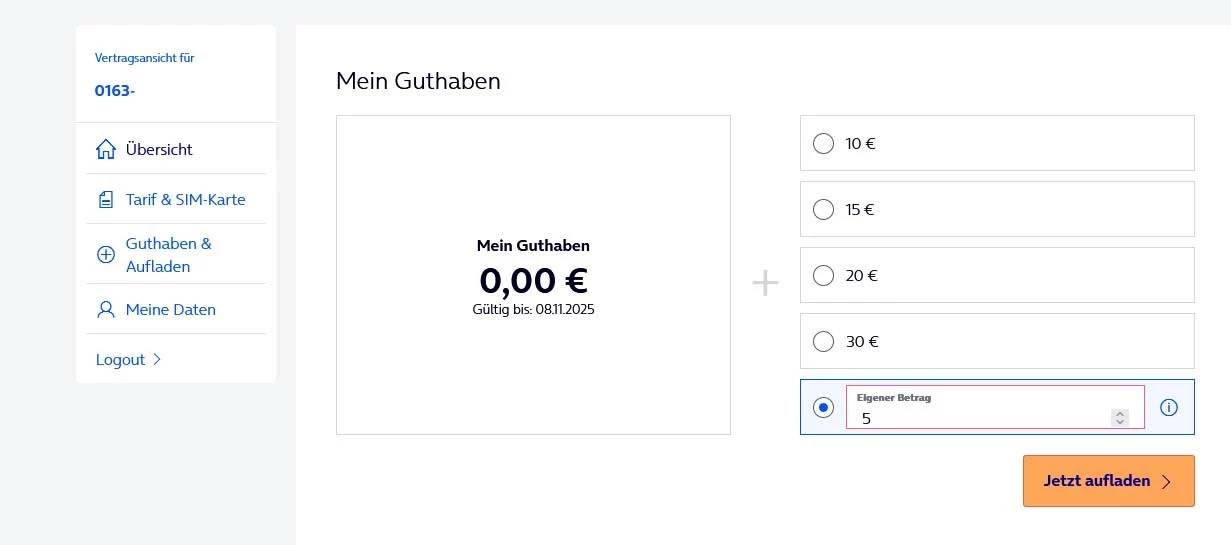
Task: Click the house icon beside Übersicht
Action: pyautogui.click(x=105, y=150)
